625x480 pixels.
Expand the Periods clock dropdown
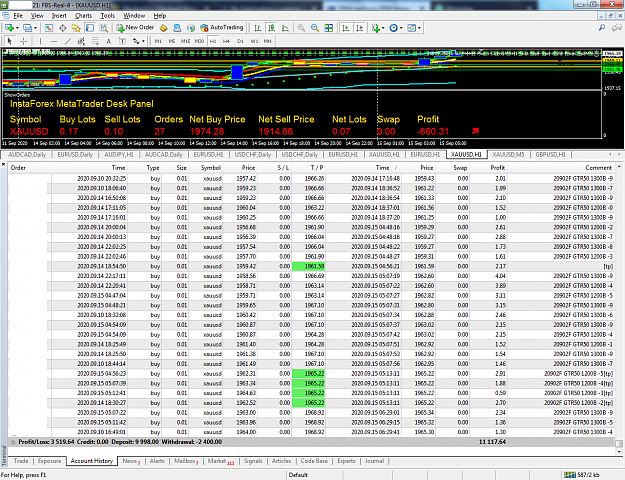(x=401, y=28)
